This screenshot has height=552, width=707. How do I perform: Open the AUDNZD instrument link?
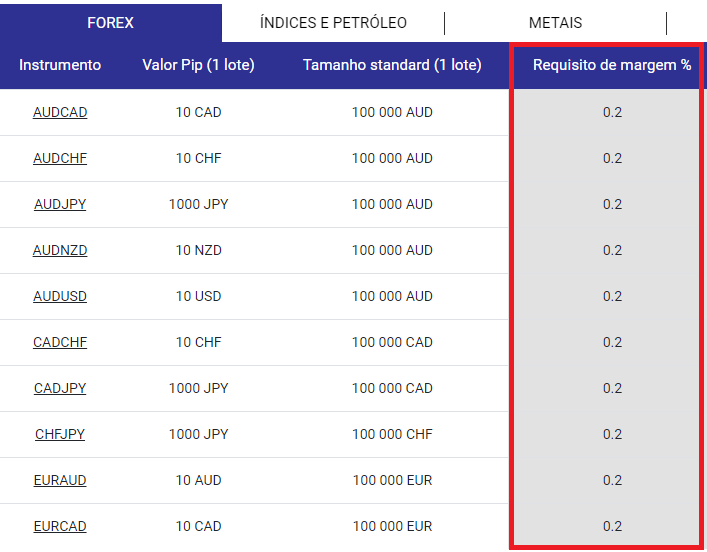pos(60,250)
